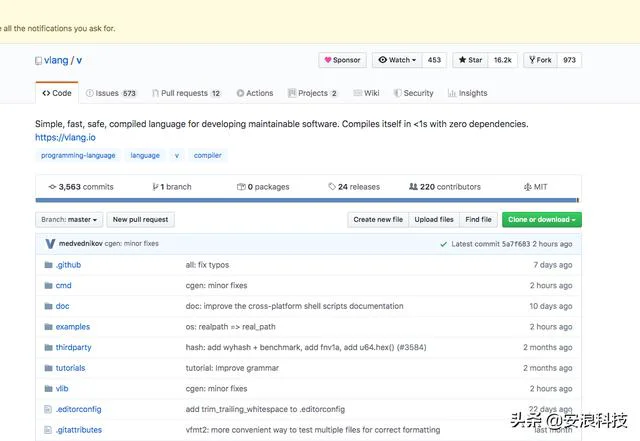Screen dimensions: 640x441
Task: Click the license scale icon next to MIT
Action: point(527,187)
